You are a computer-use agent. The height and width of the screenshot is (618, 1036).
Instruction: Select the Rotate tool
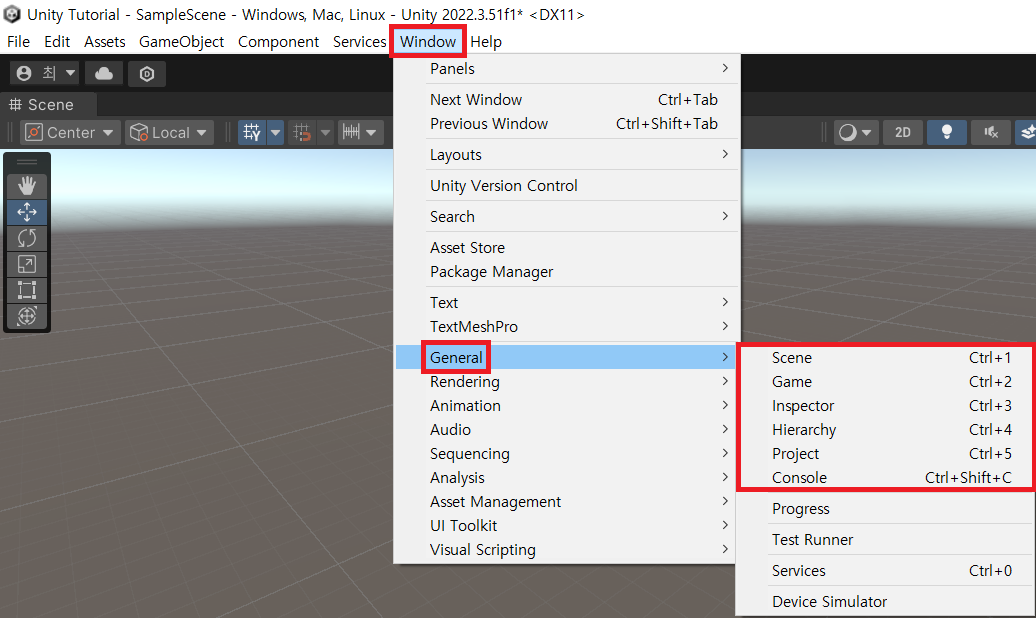26,238
